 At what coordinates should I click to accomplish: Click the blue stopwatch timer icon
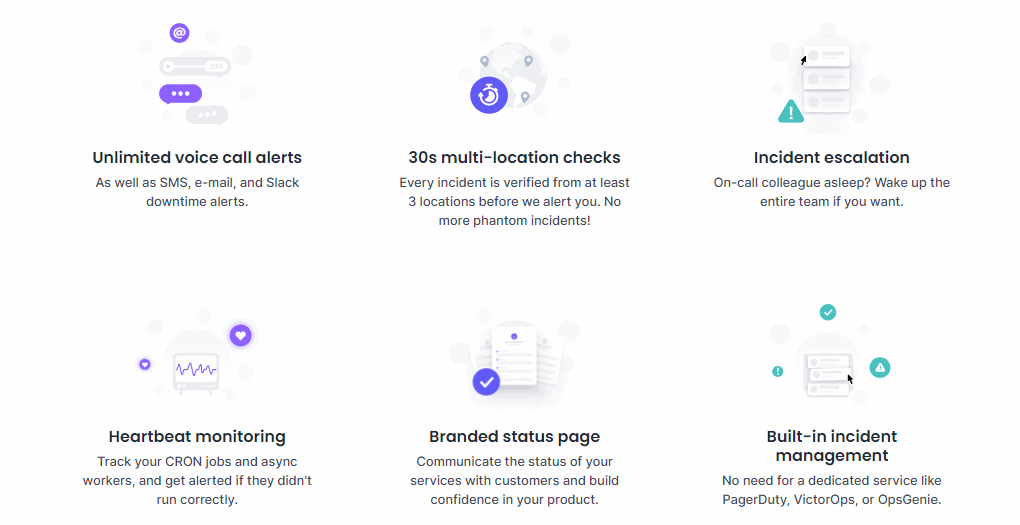pos(489,96)
